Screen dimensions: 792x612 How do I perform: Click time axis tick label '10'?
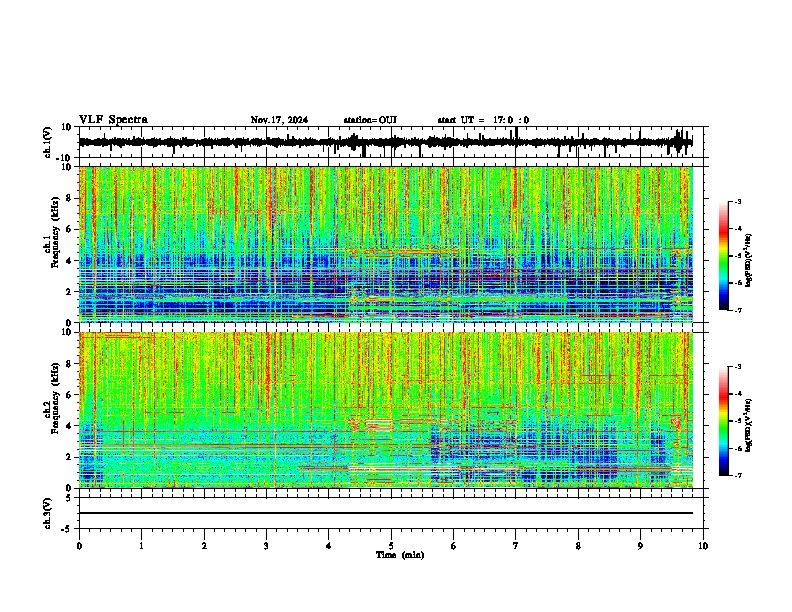tap(703, 546)
